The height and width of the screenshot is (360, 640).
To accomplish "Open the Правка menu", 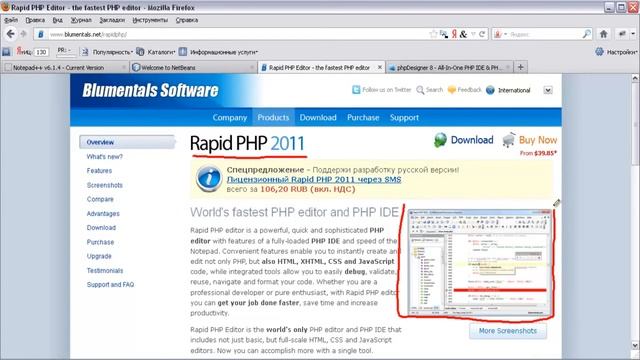I will (35, 20).
